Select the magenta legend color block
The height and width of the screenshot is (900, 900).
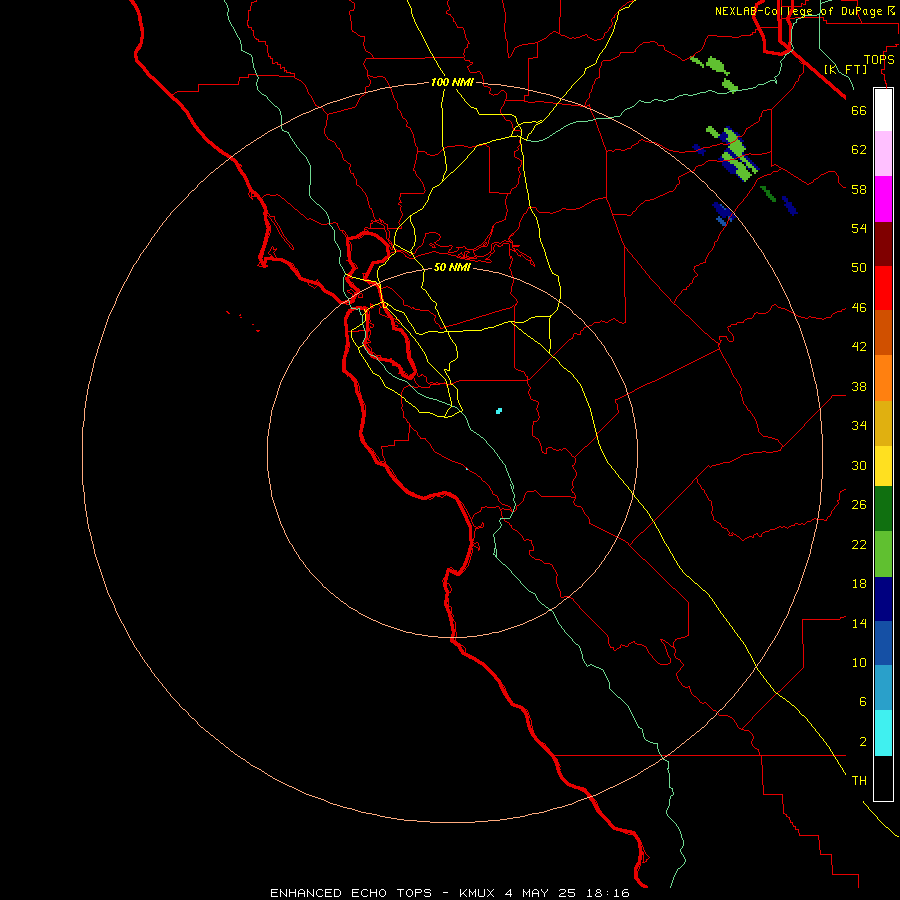883,199
